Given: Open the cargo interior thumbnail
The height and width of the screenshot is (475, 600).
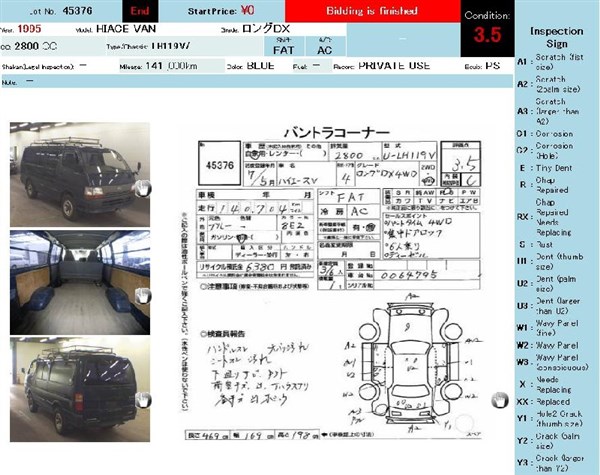Looking at the screenshot, I should point(80,282).
